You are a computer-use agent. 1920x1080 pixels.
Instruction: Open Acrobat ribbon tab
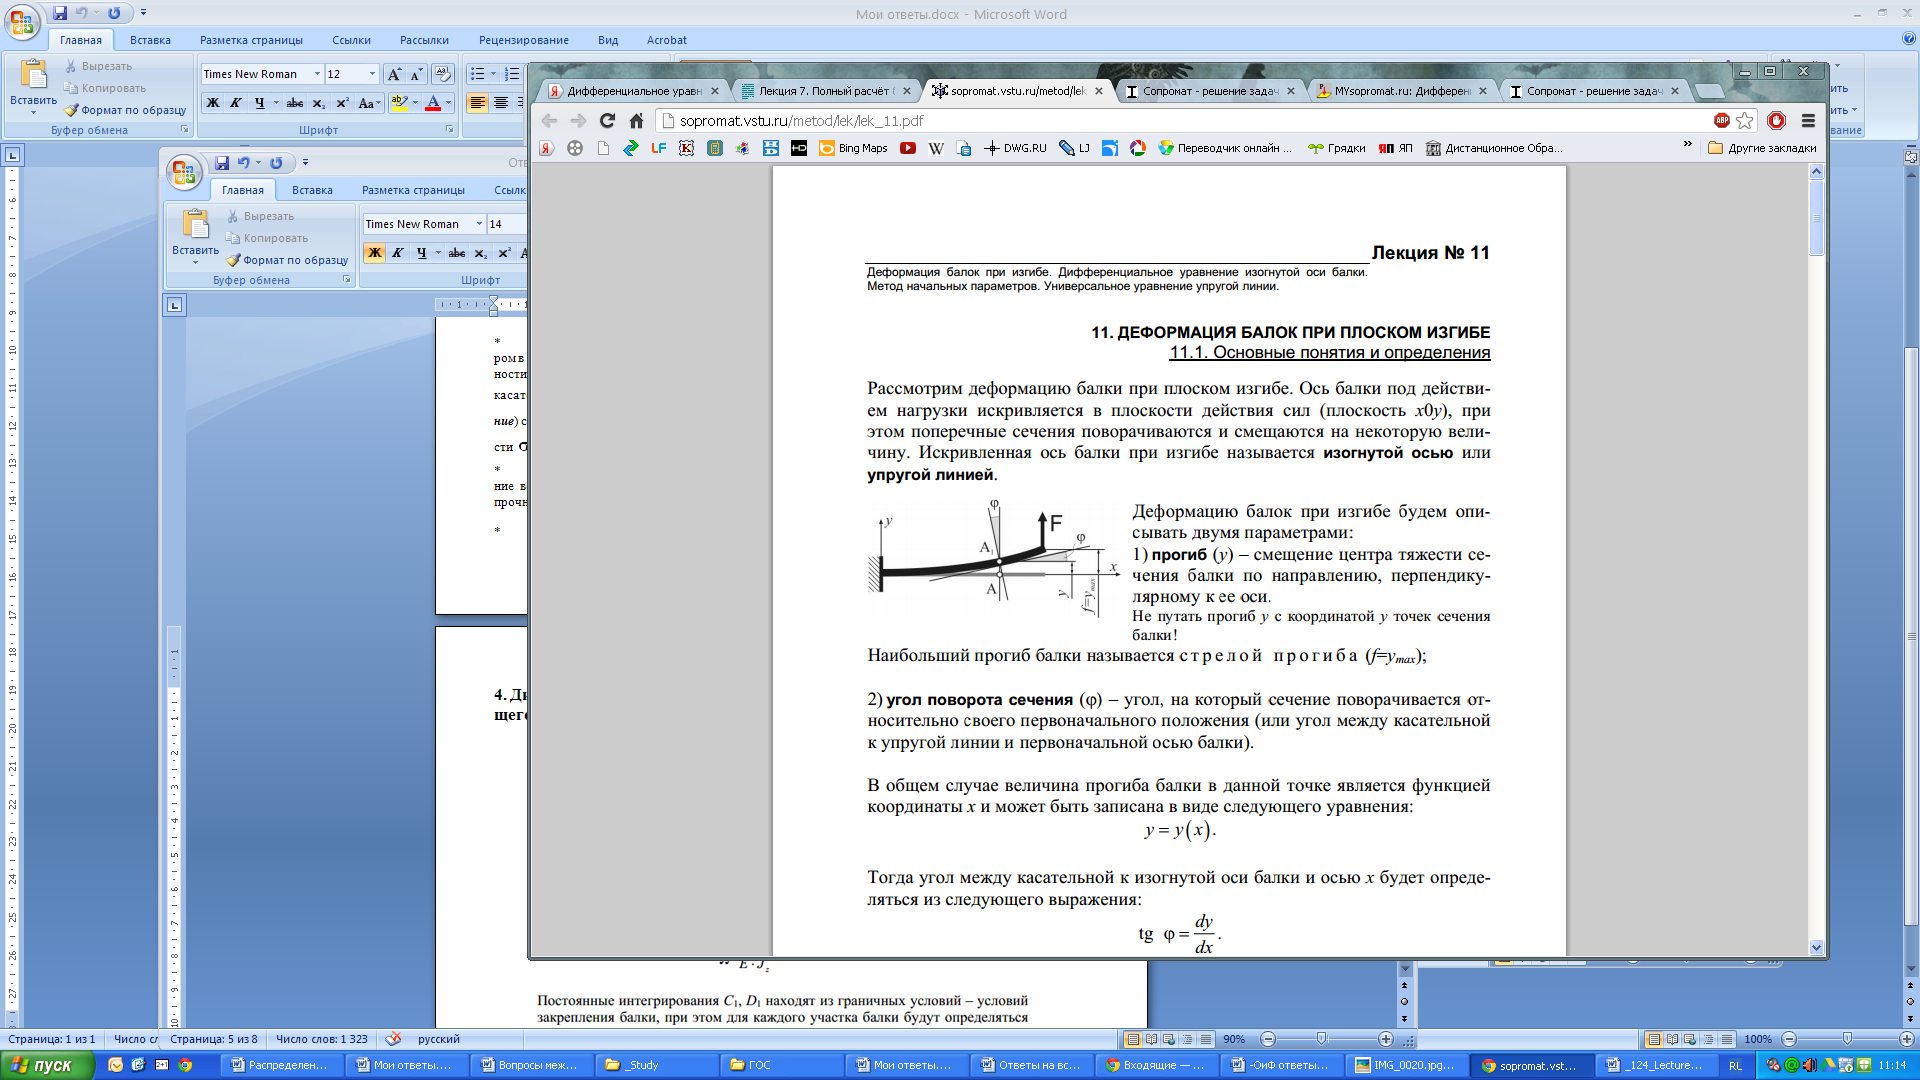(x=667, y=40)
